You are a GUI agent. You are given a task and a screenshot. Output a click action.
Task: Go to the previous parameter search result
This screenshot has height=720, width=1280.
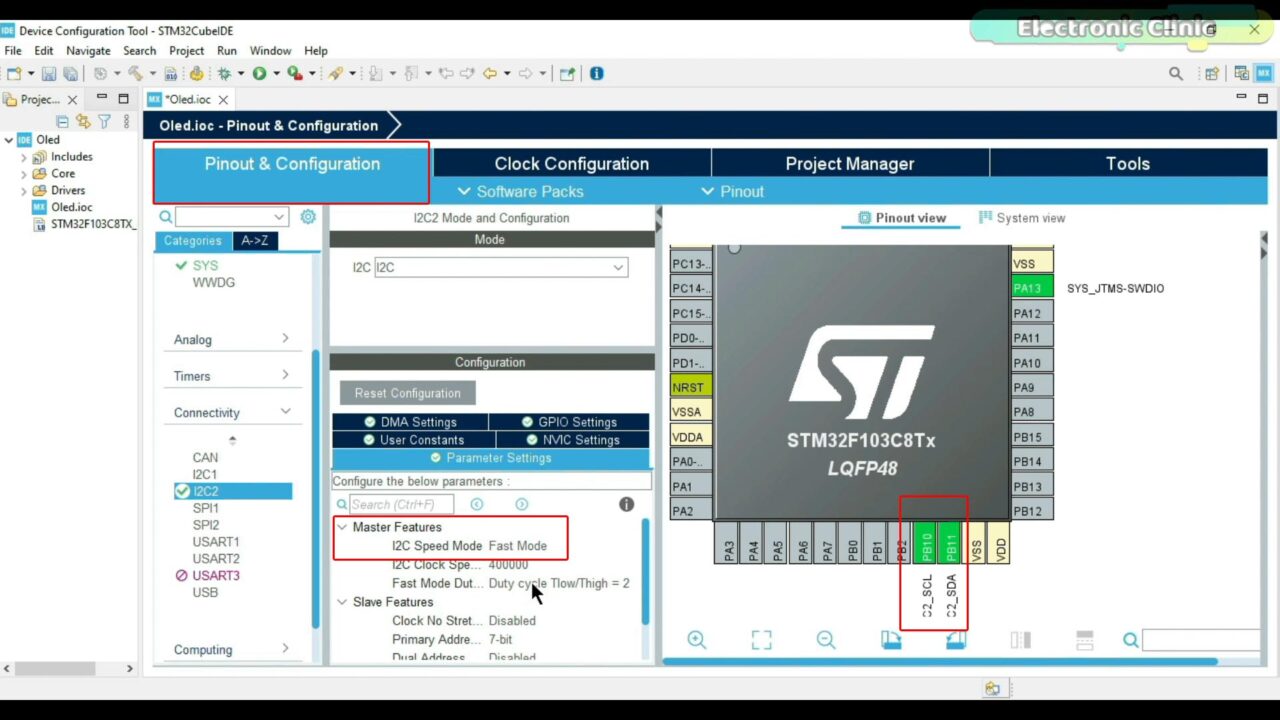tap(476, 505)
